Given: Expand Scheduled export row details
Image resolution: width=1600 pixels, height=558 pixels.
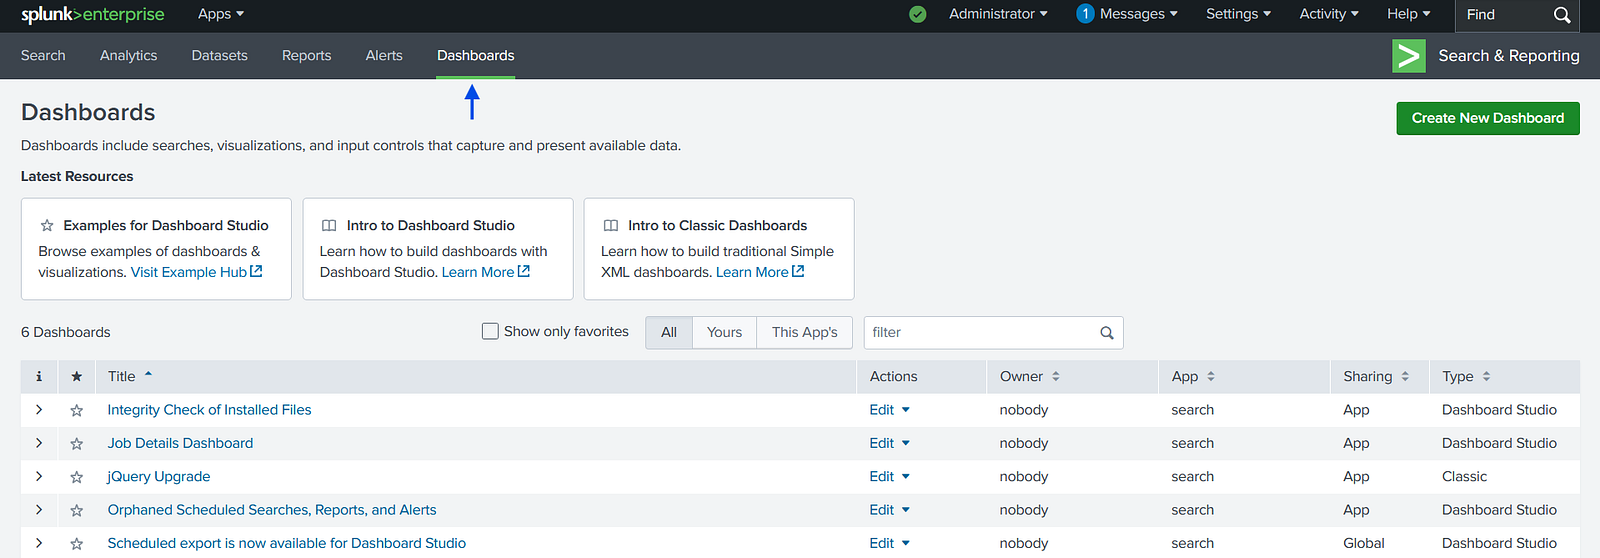Looking at the screenshot, I should tap(39, 543).
